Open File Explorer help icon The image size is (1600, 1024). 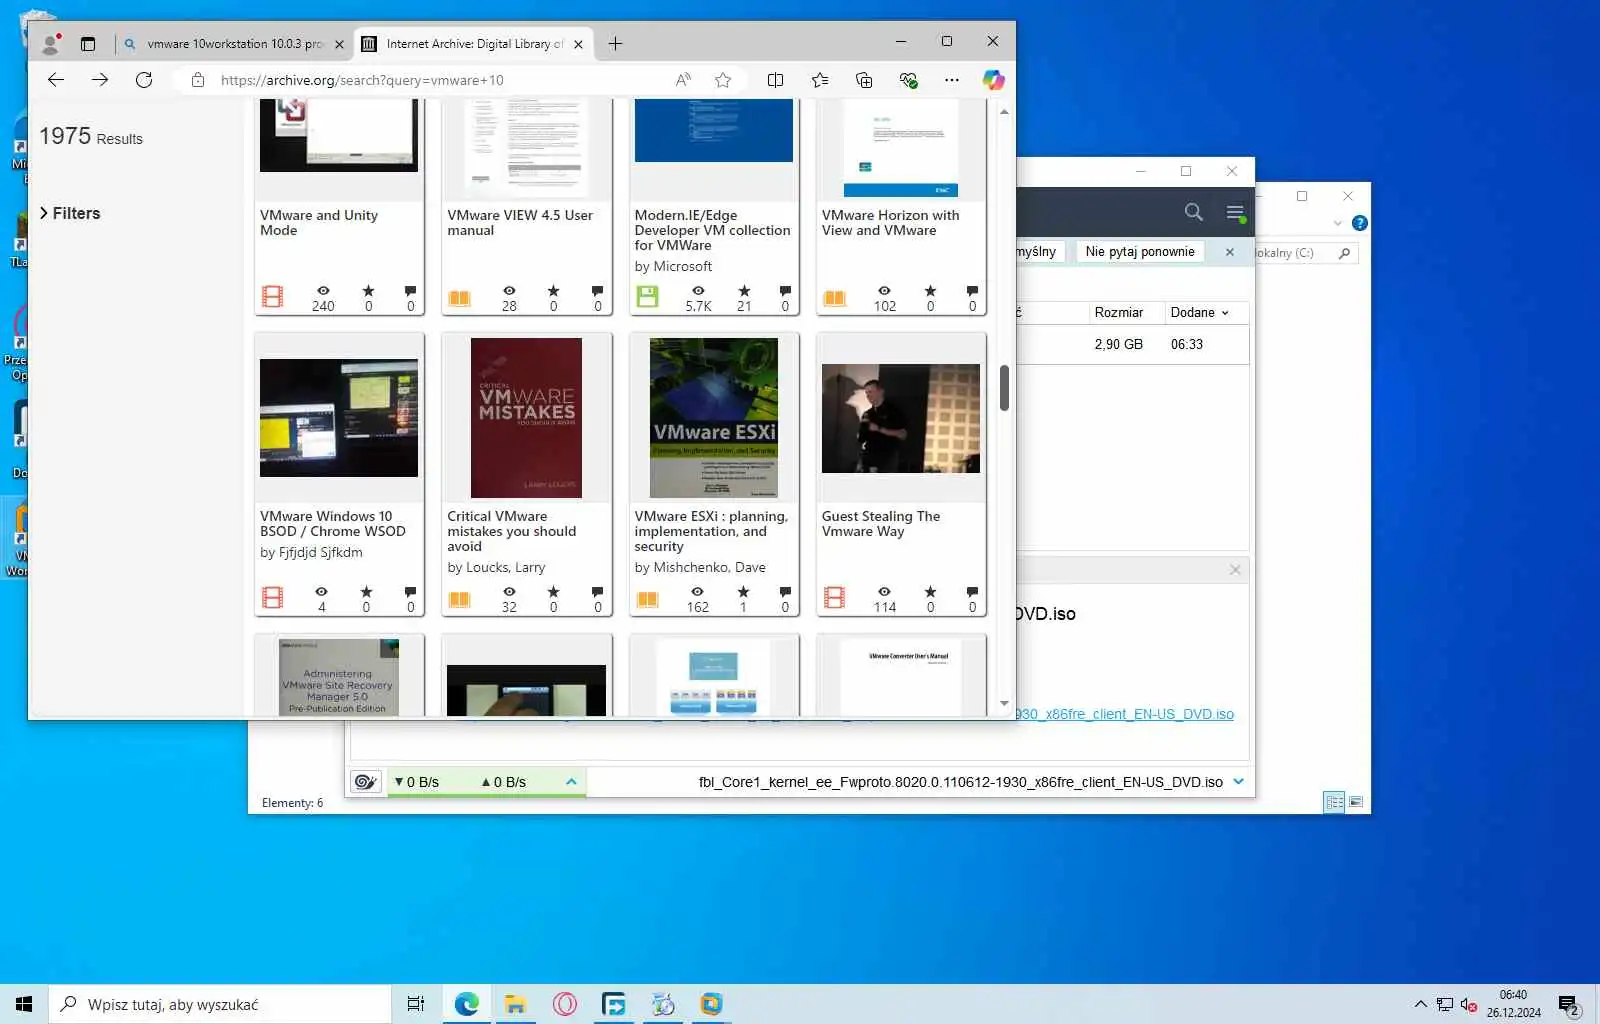click(x=1359, y=223)
